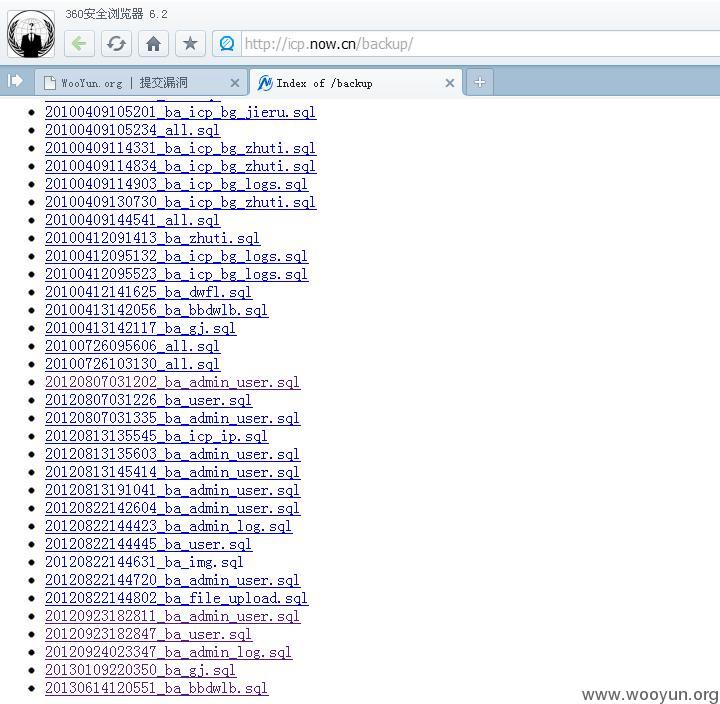Open 20120813145414_ba_admin_user.sql link
720x704 pixels.
[x=173, y=472]
